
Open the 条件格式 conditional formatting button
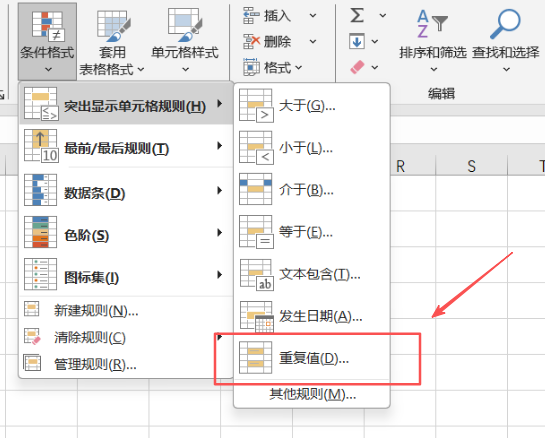[47, 42]
